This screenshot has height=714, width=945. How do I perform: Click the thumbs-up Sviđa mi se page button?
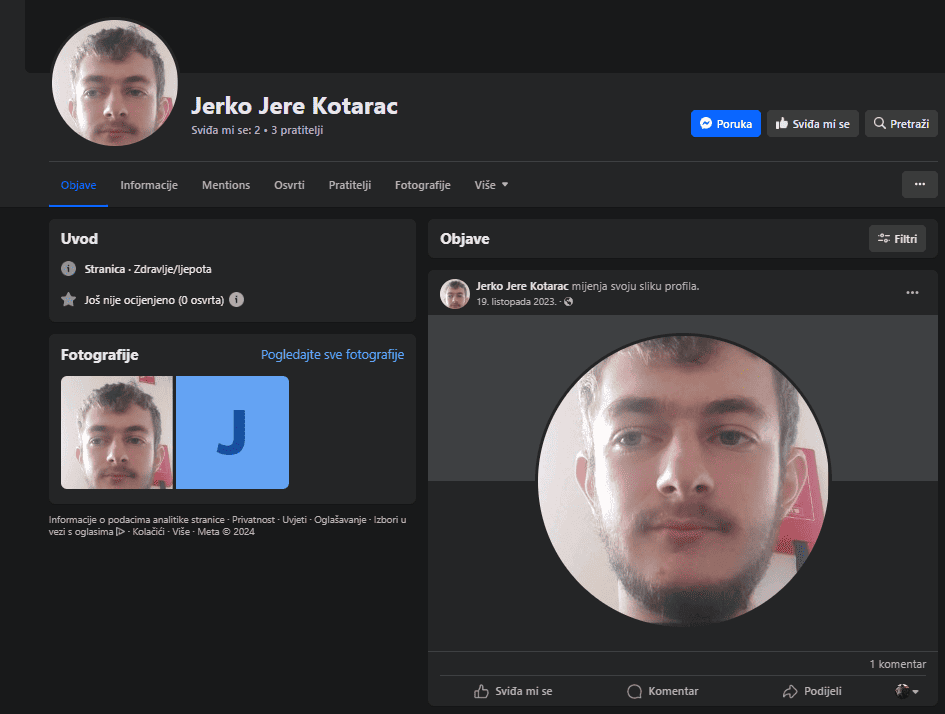[812, 124]
